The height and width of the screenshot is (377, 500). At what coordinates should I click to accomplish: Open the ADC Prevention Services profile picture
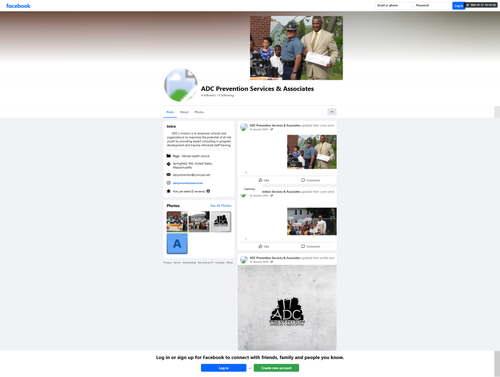pyautogui.click(x=181, y=85)
